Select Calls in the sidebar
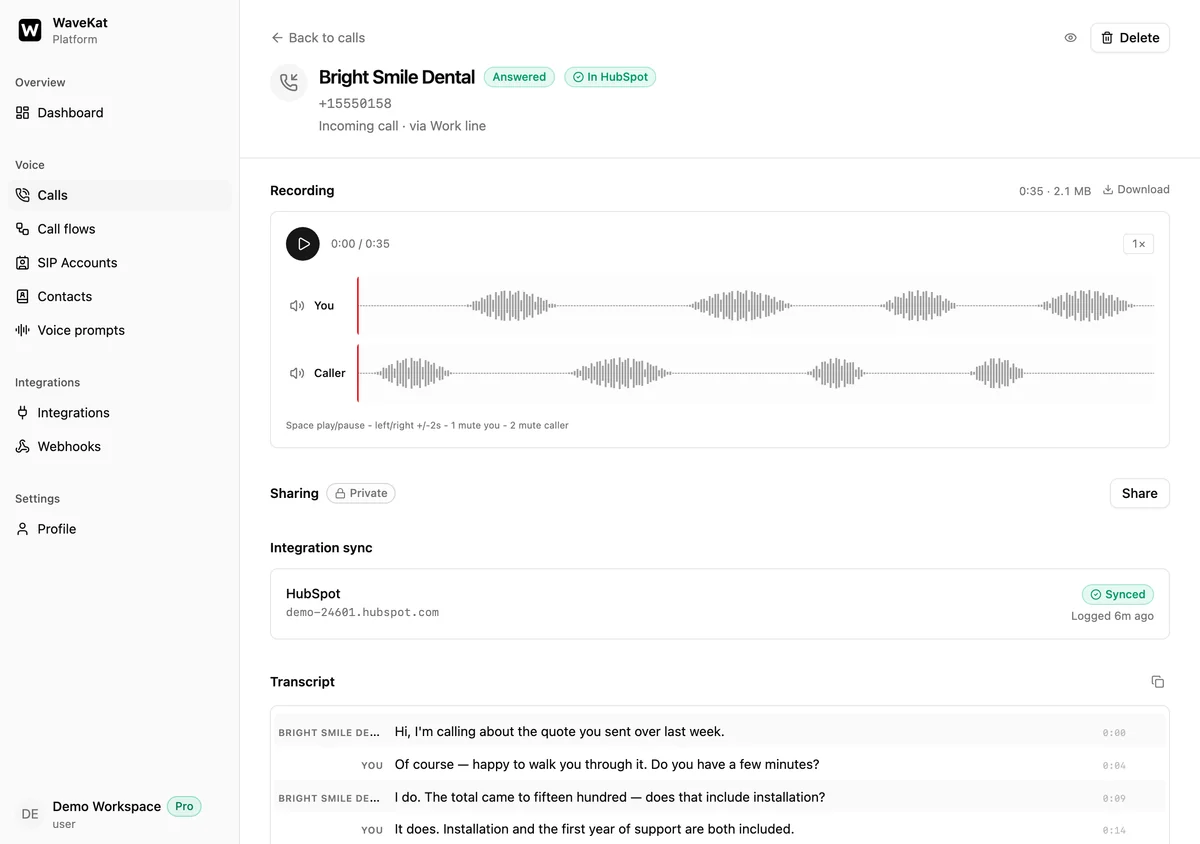The image size is (1200, 844). [119, 195]
